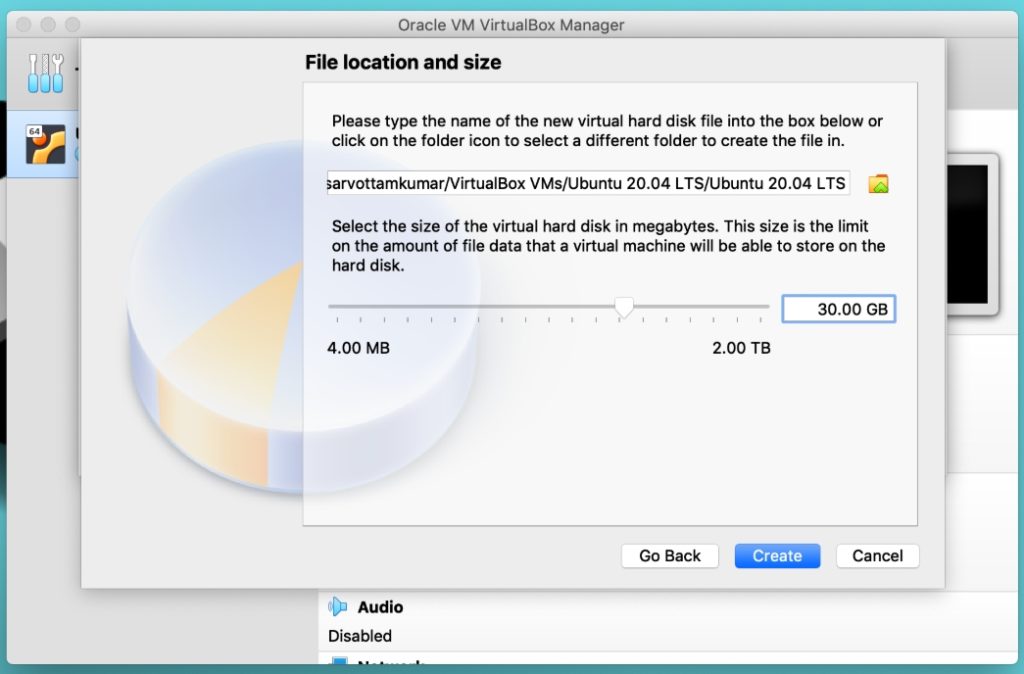Click the VM preview thumbnail behind dialog
The width and height of the screenshot is (1024, 674).
tap(972, 235)
